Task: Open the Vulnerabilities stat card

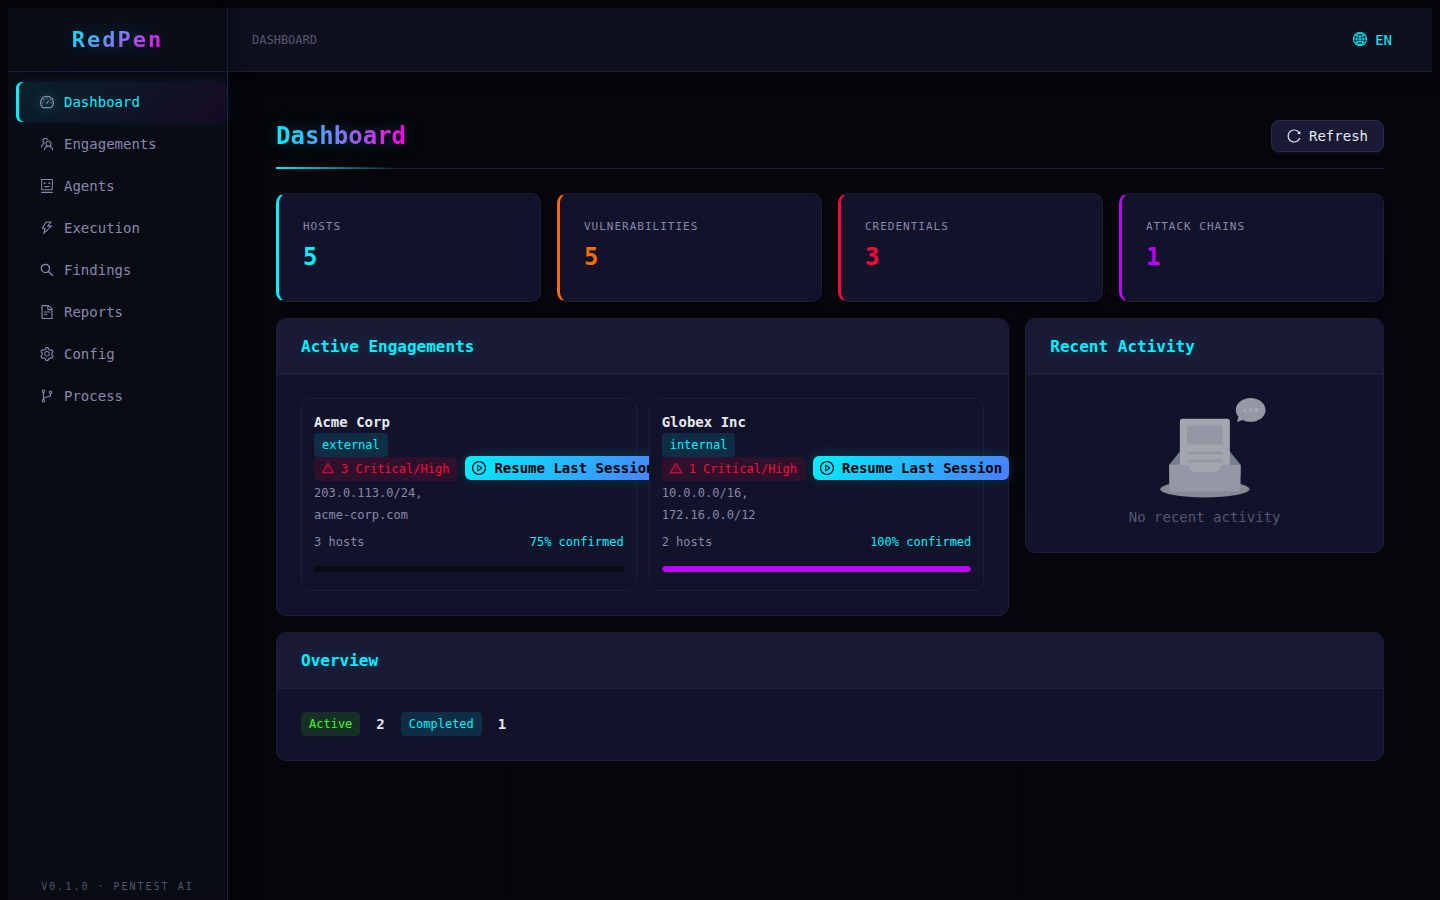Action: [689, 247]
